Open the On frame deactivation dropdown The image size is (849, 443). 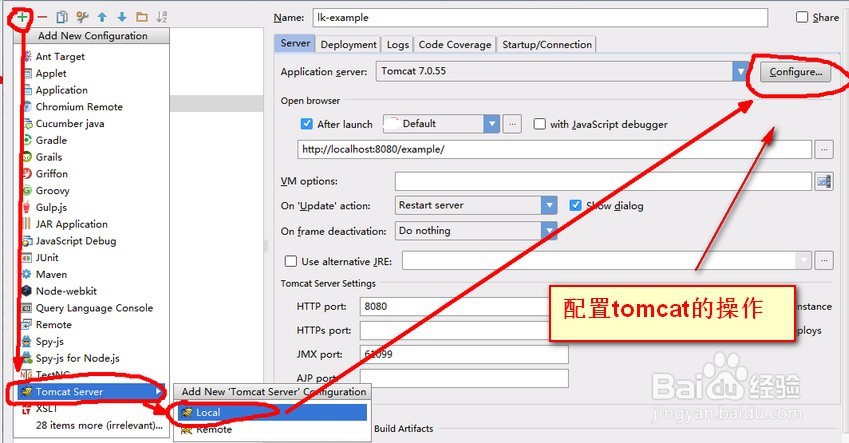point(549,231)
